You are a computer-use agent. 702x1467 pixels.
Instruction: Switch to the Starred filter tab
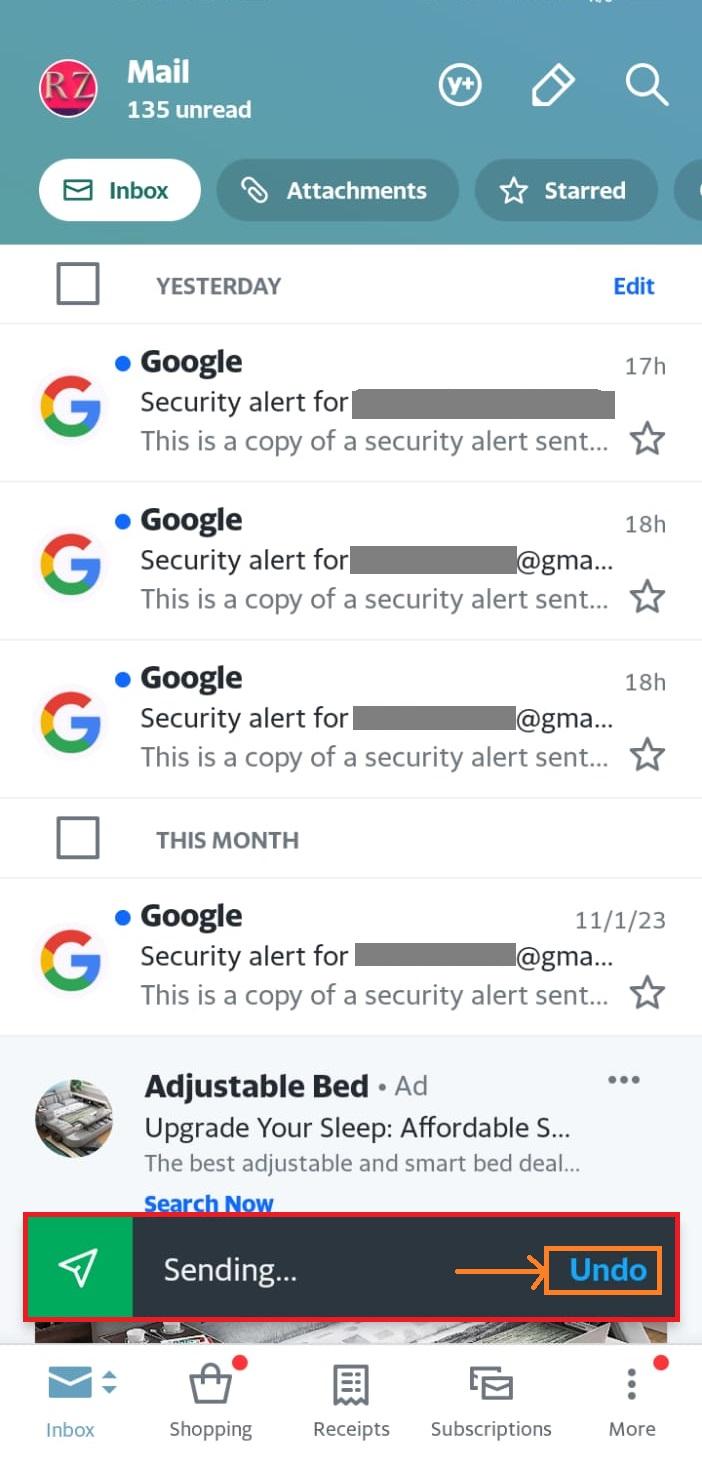tap(565, 190)
